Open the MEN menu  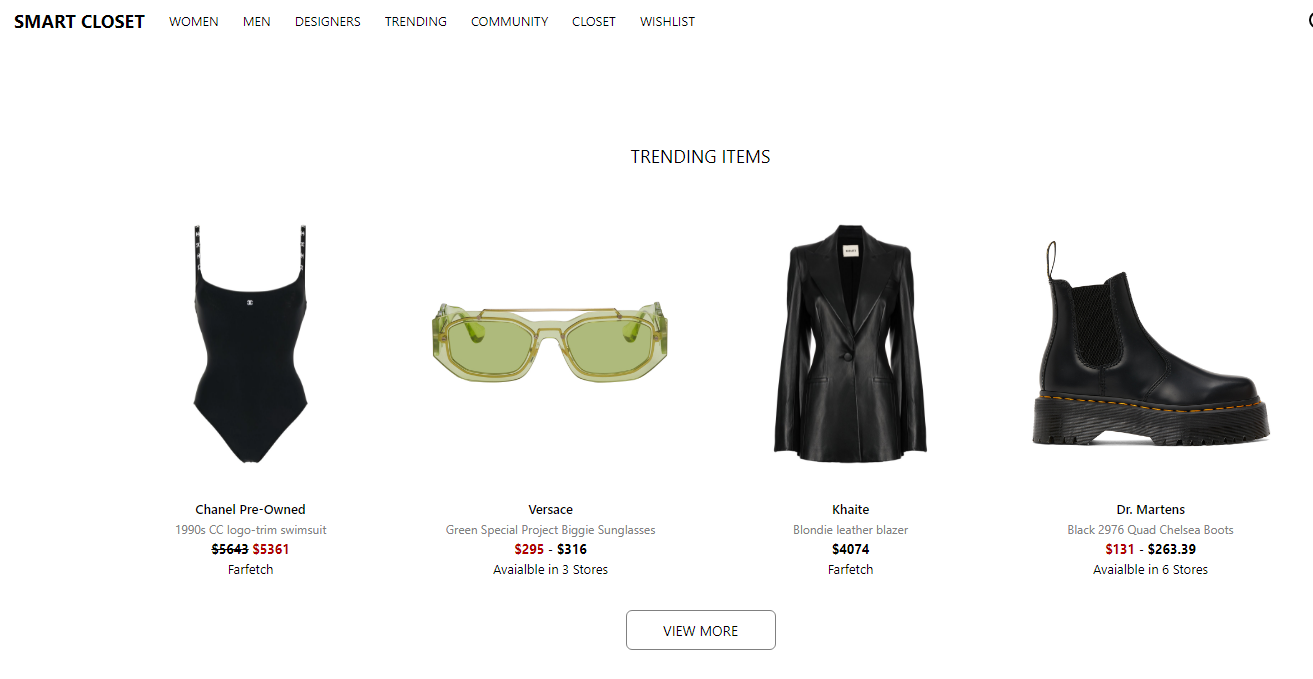(x=257, y=21)
